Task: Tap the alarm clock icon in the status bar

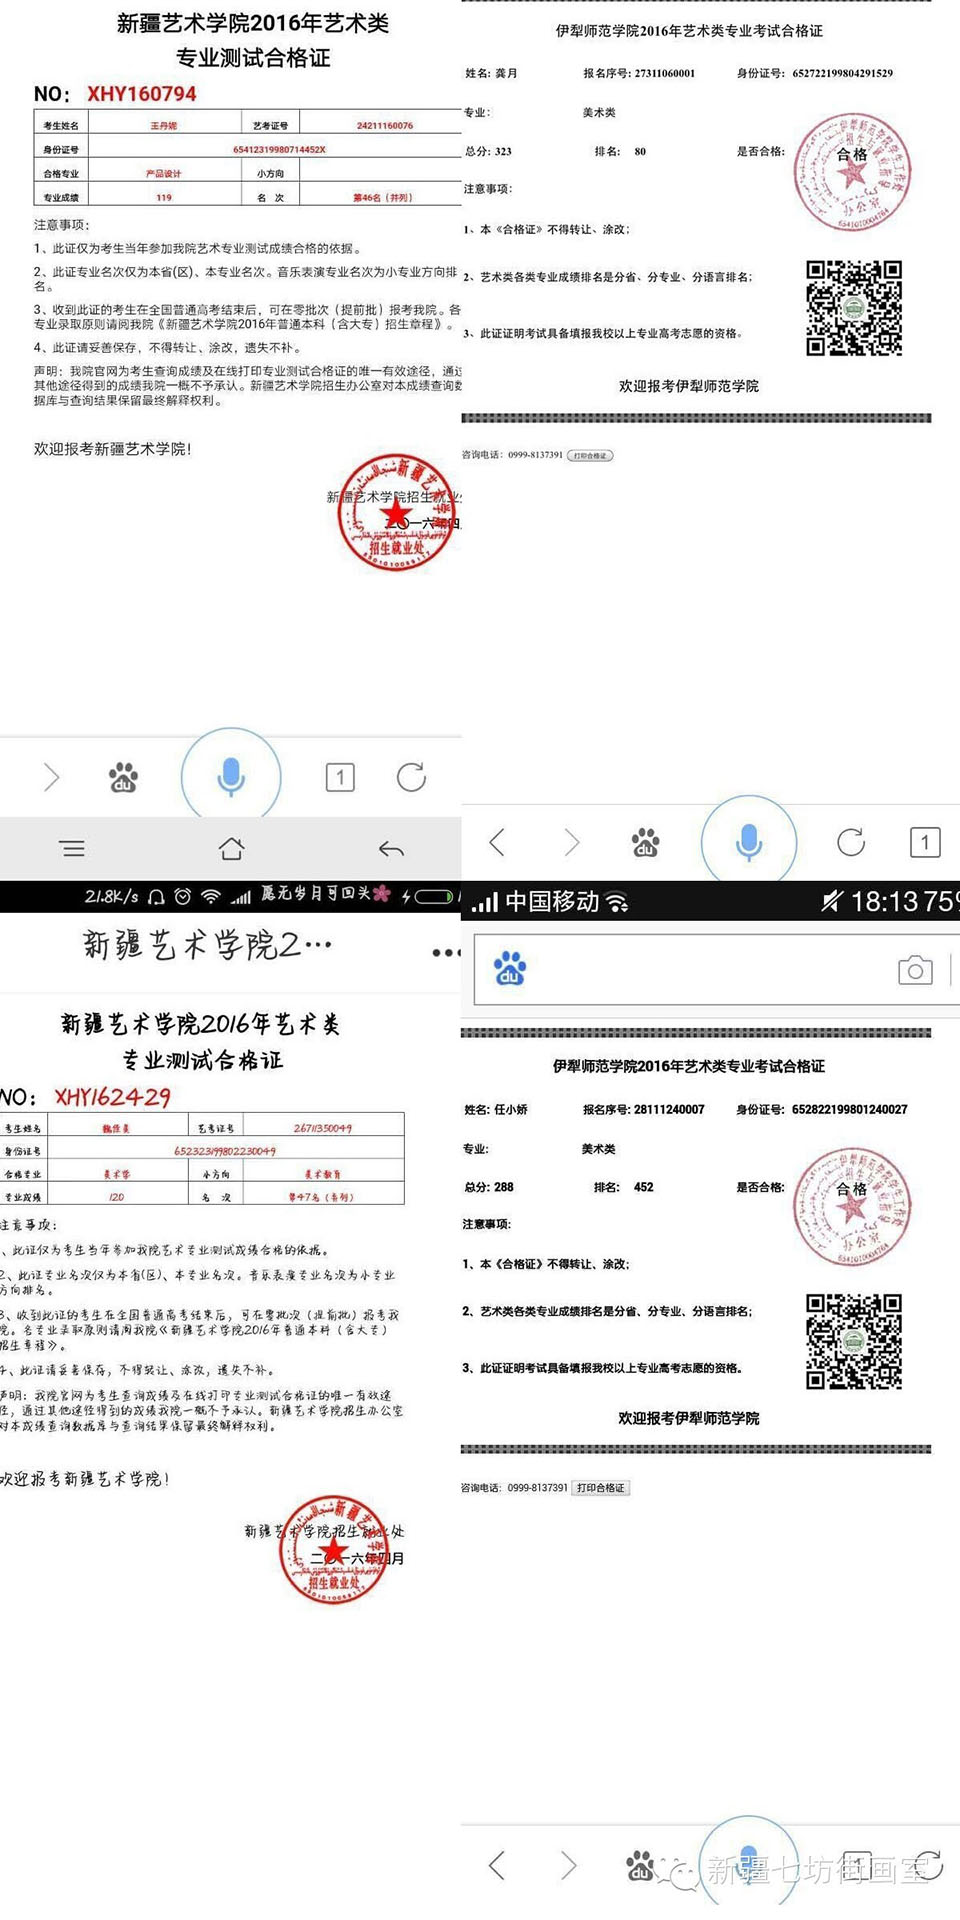Action: 182,896
